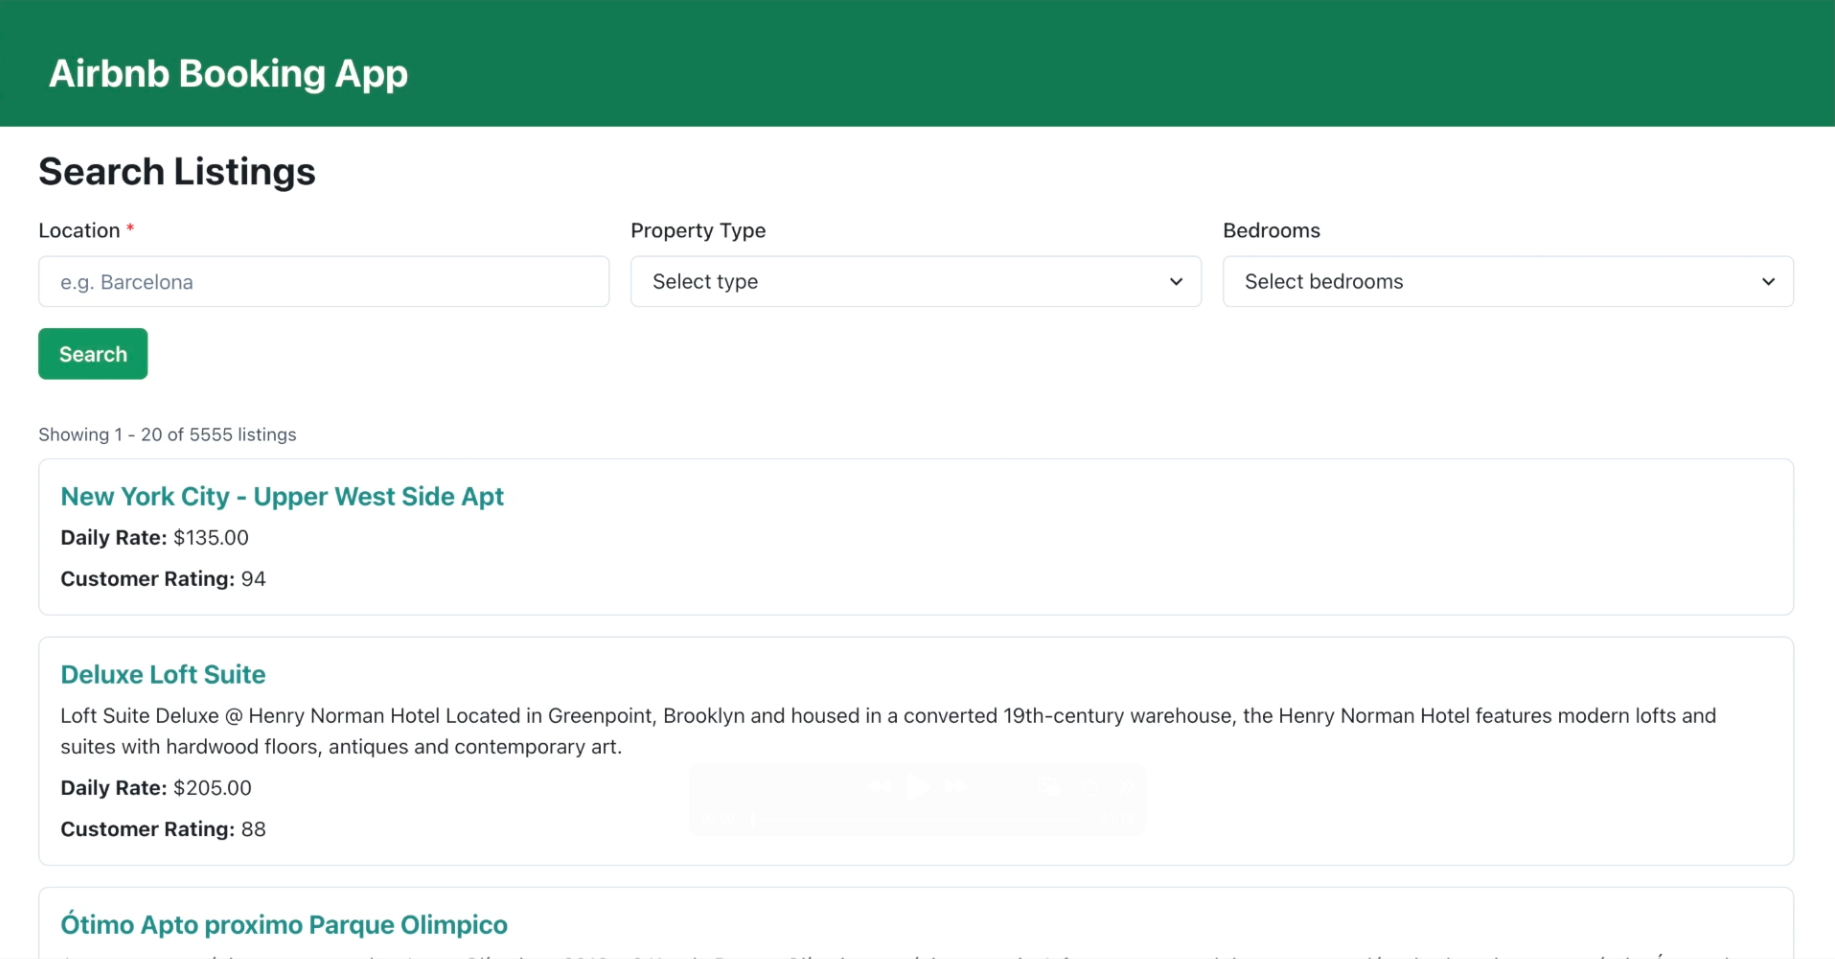The width and height of the screenshot is (1835, 959).
Task: Open New York City - Upper West Side Apt listing
Action: 281,497
